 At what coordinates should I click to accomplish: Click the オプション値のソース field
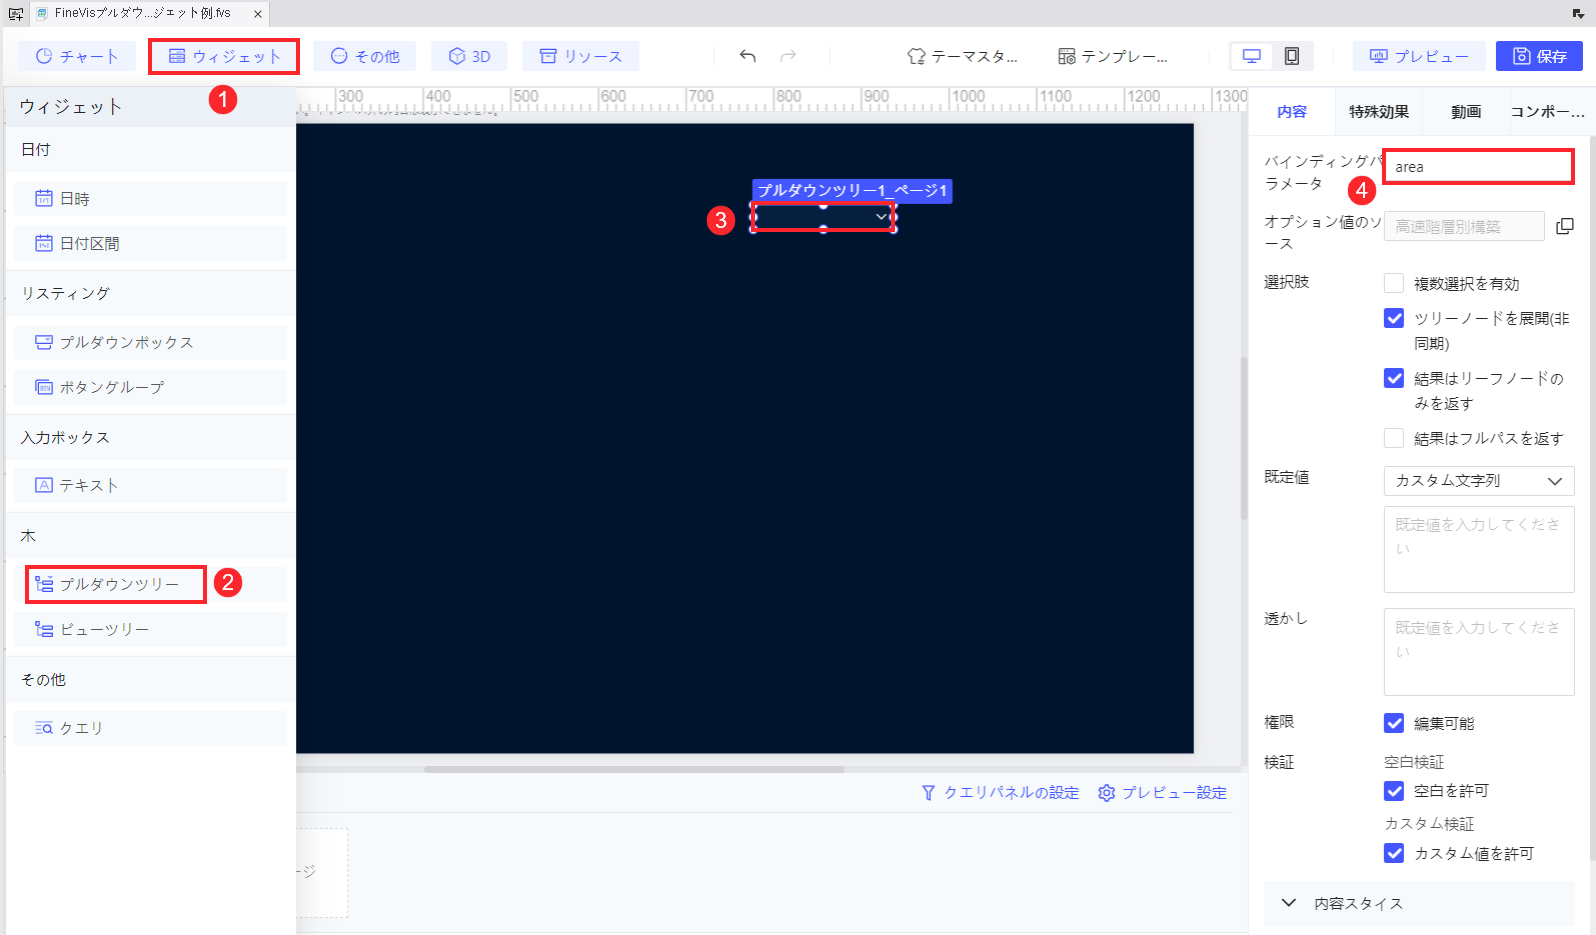pos(1464,227)
